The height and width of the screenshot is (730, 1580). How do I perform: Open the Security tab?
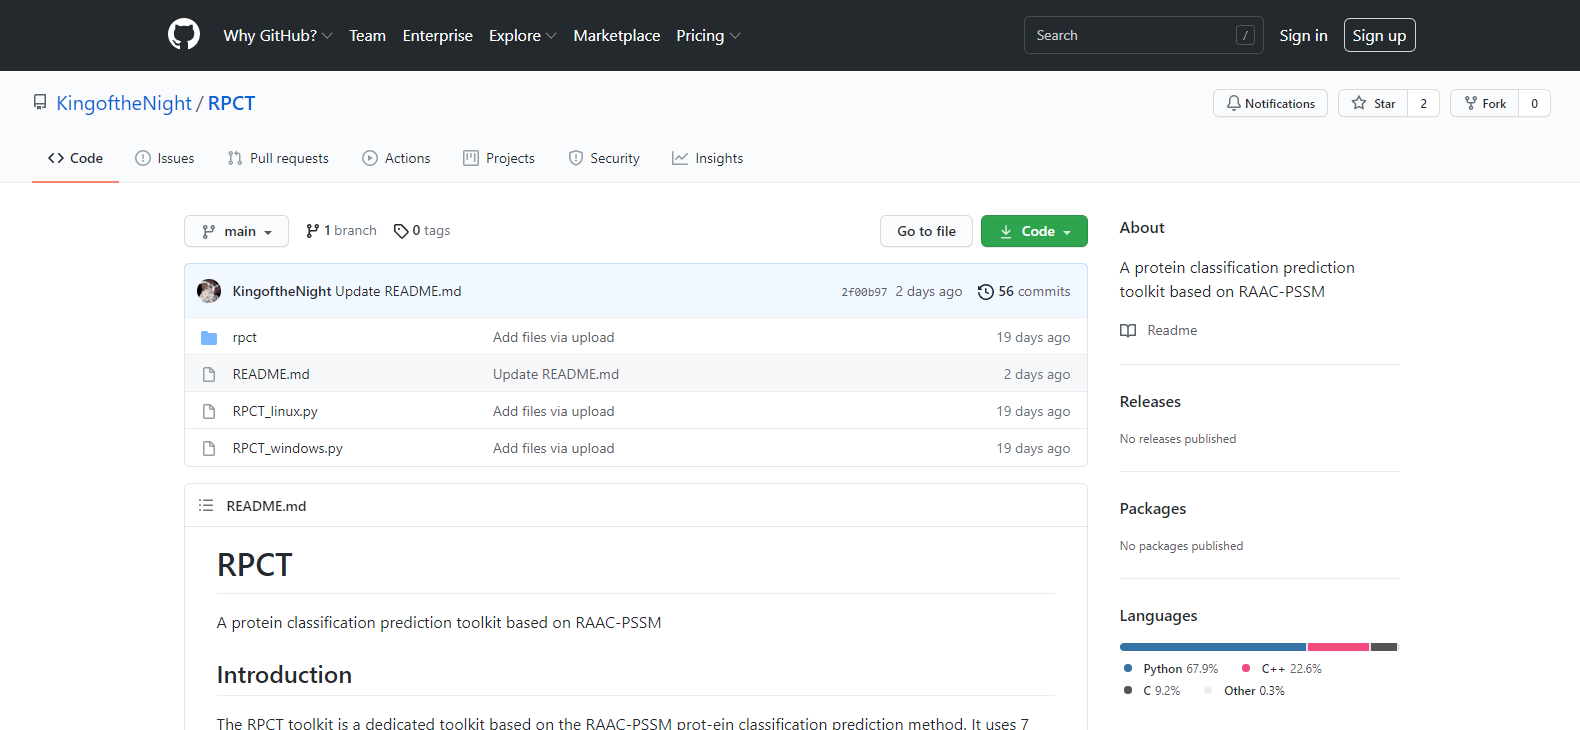point(604,158)
